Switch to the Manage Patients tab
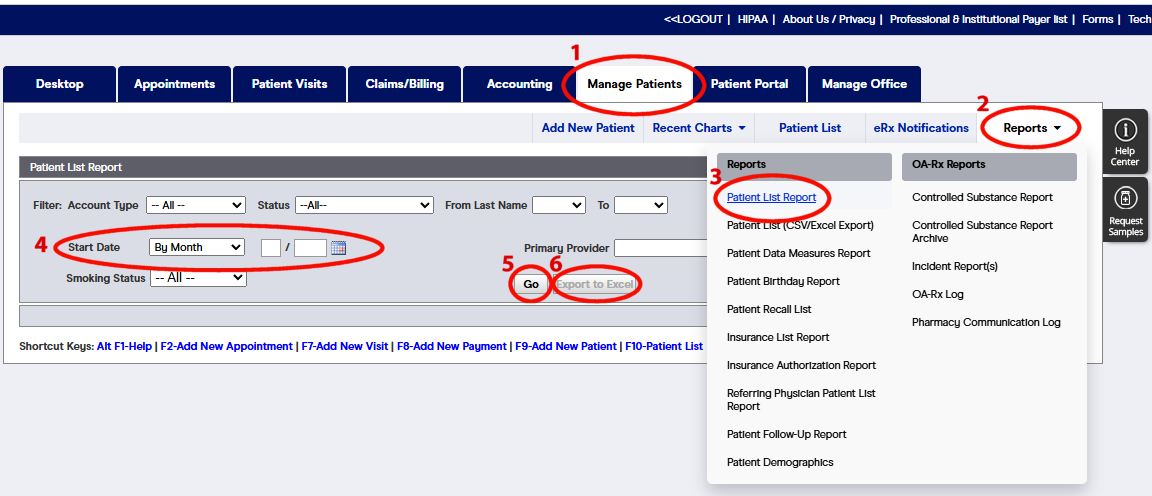This screenshot has width=1152, height=496. [634, 84]
